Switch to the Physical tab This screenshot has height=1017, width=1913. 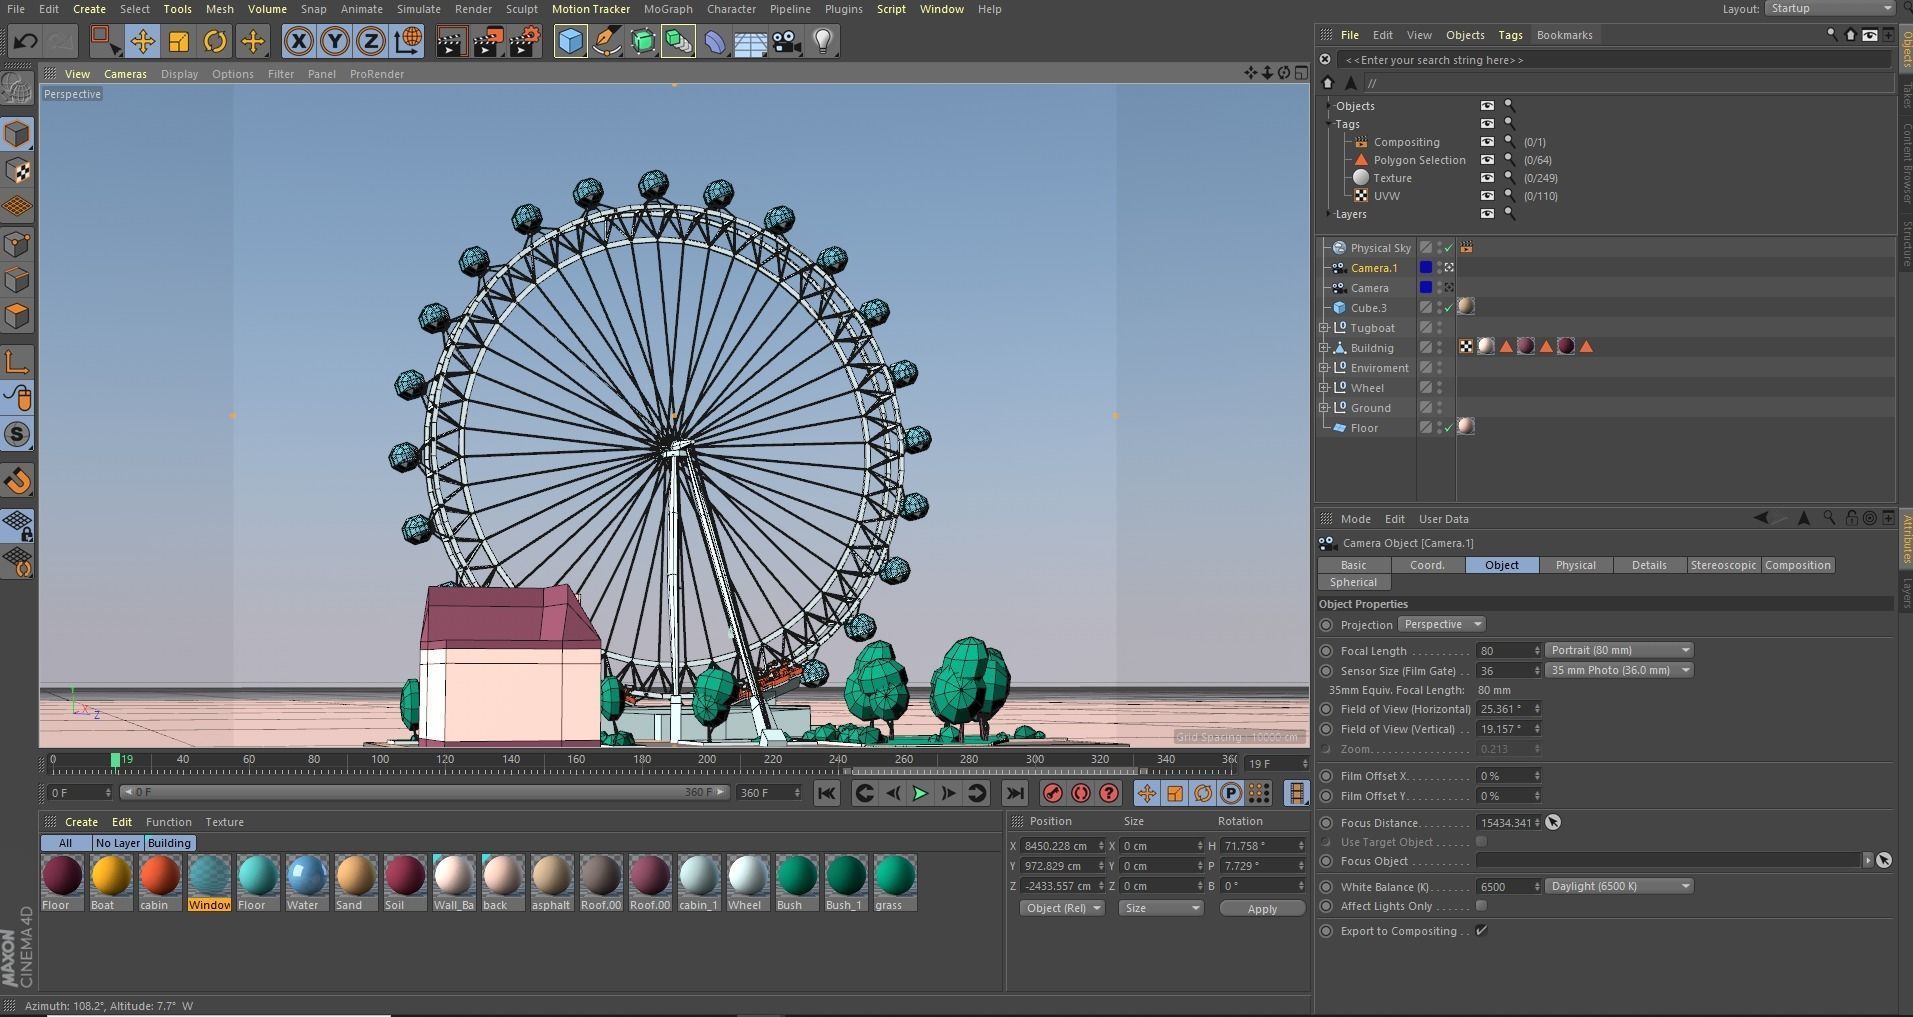coord(1575,565)
